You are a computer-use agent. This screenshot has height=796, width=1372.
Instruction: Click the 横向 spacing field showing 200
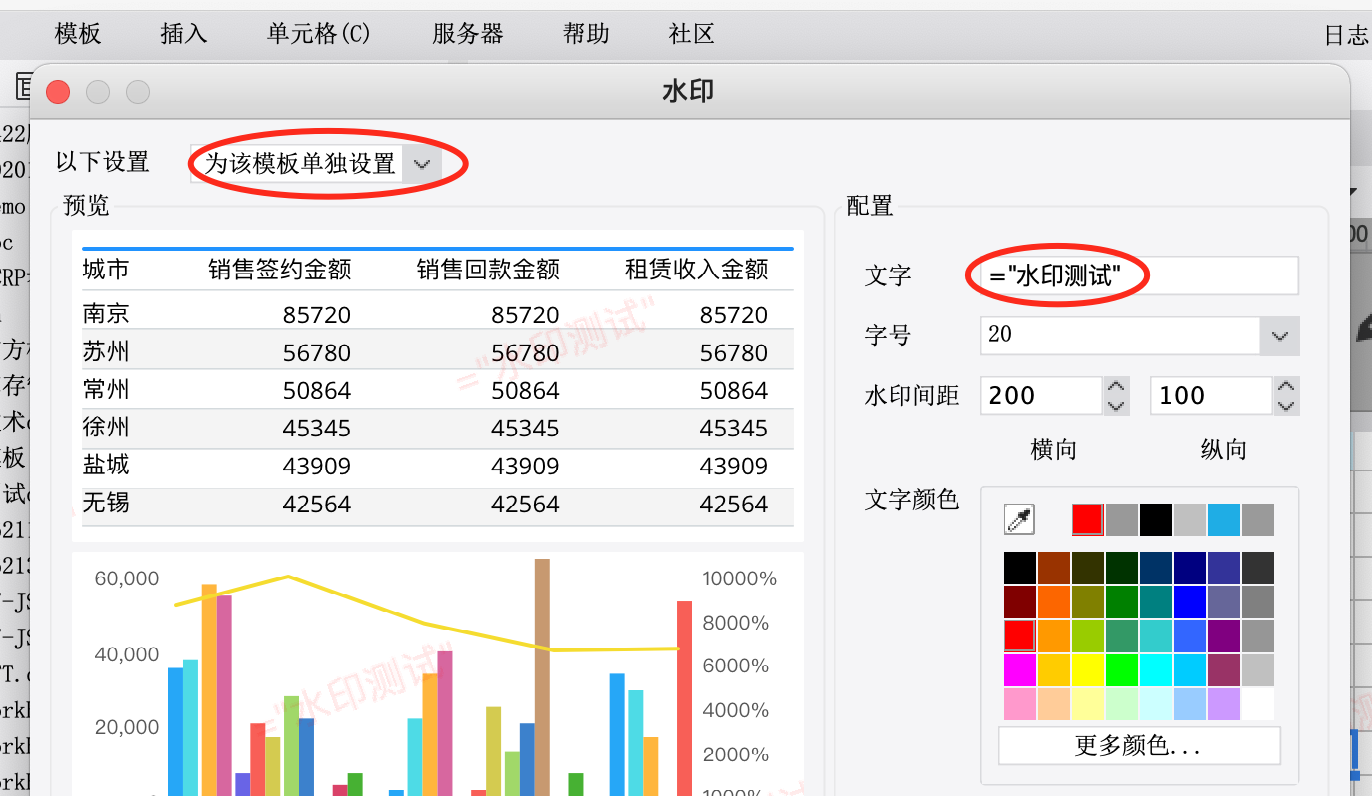click(1040, 395)
